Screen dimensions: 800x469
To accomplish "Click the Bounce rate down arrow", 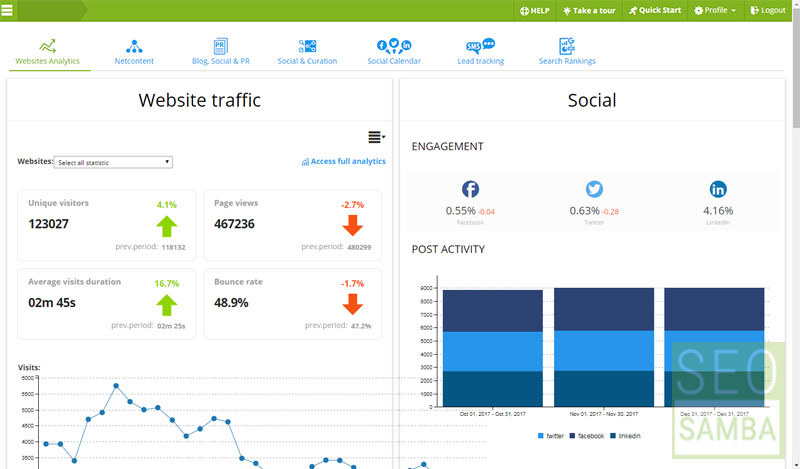I will pyautogui.click(x=352, y=304).
